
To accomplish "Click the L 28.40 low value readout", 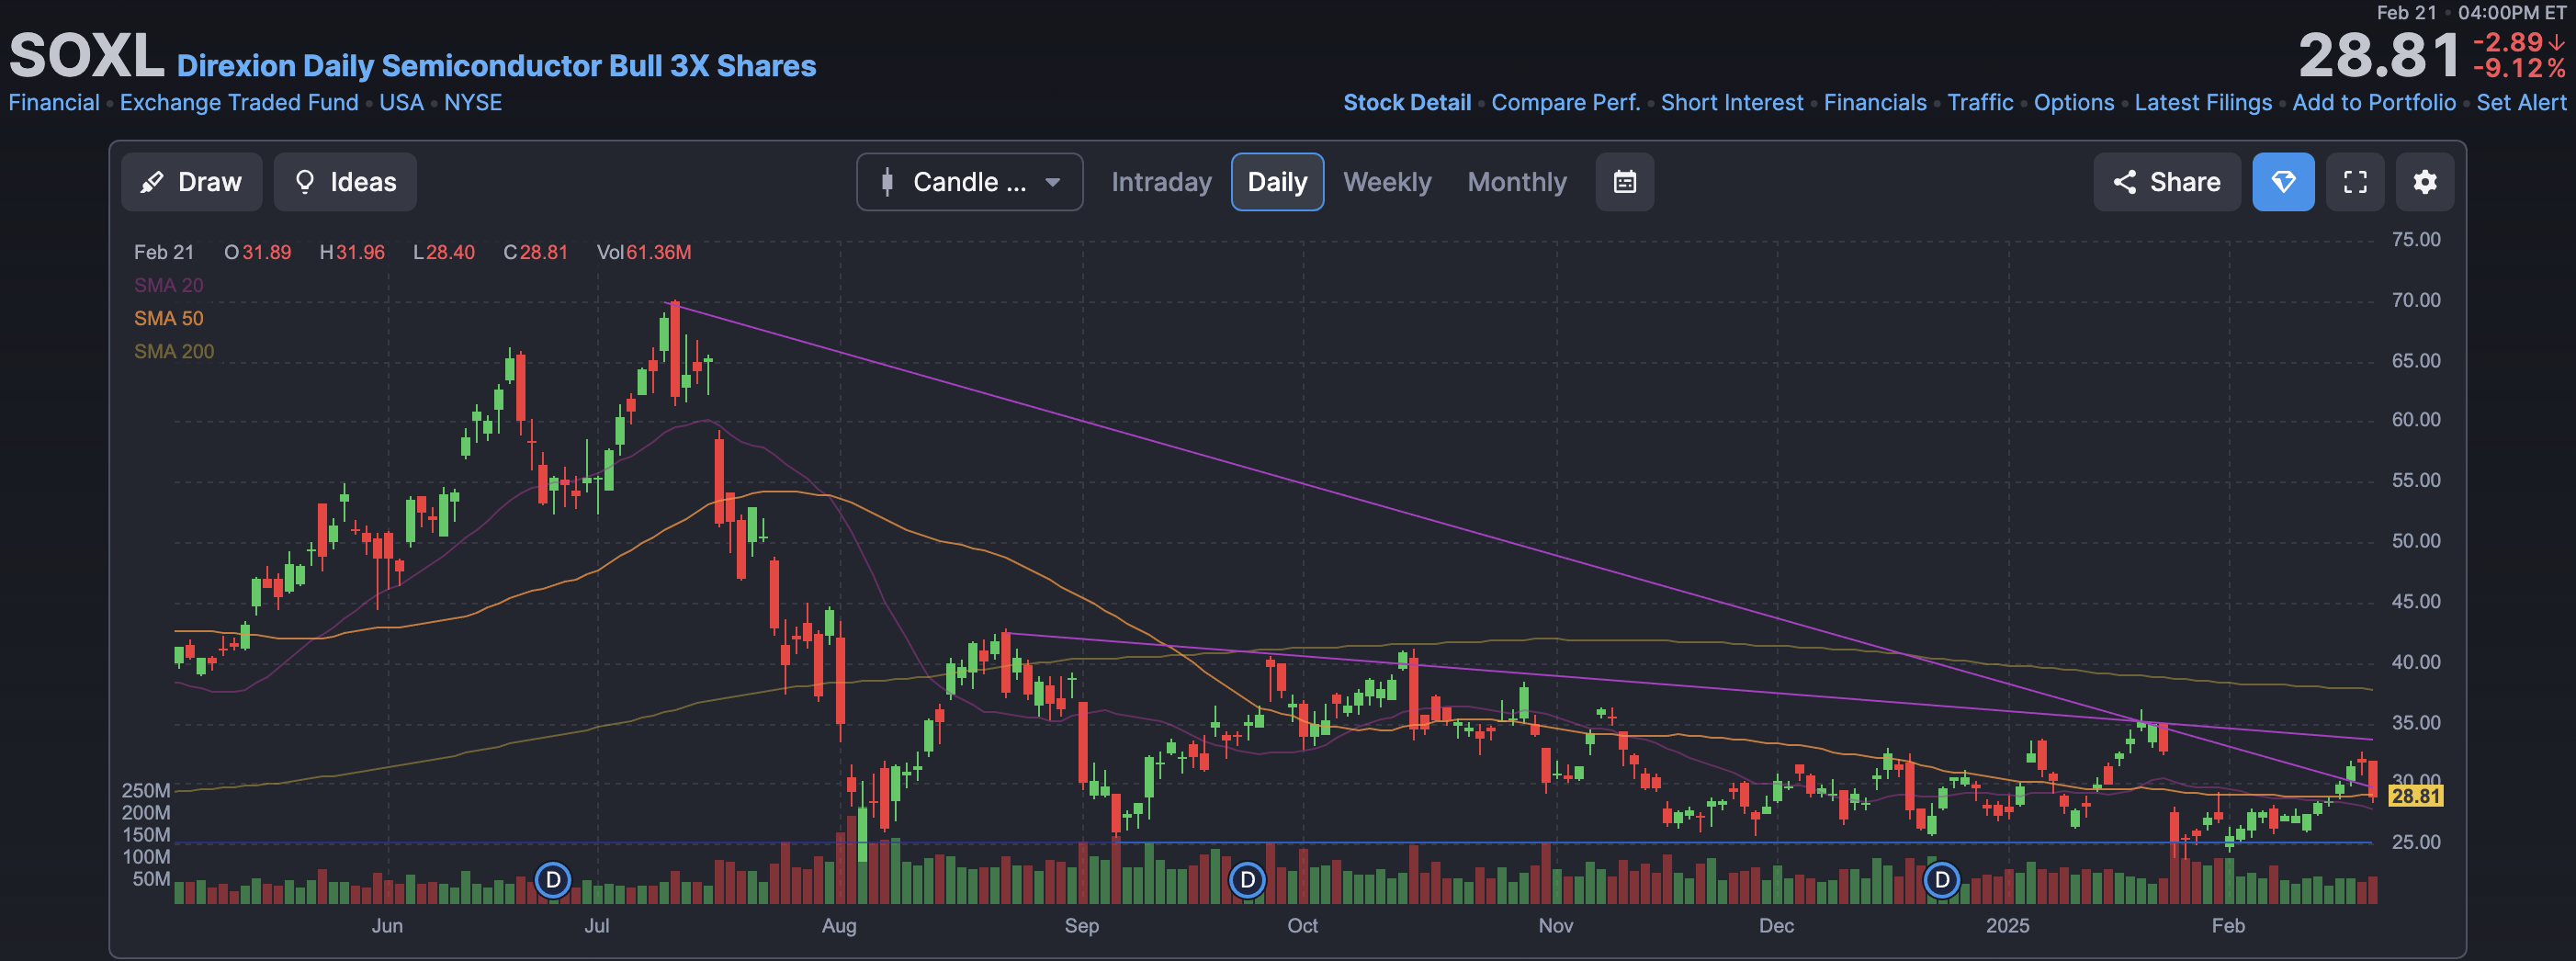I will (444, 252).
